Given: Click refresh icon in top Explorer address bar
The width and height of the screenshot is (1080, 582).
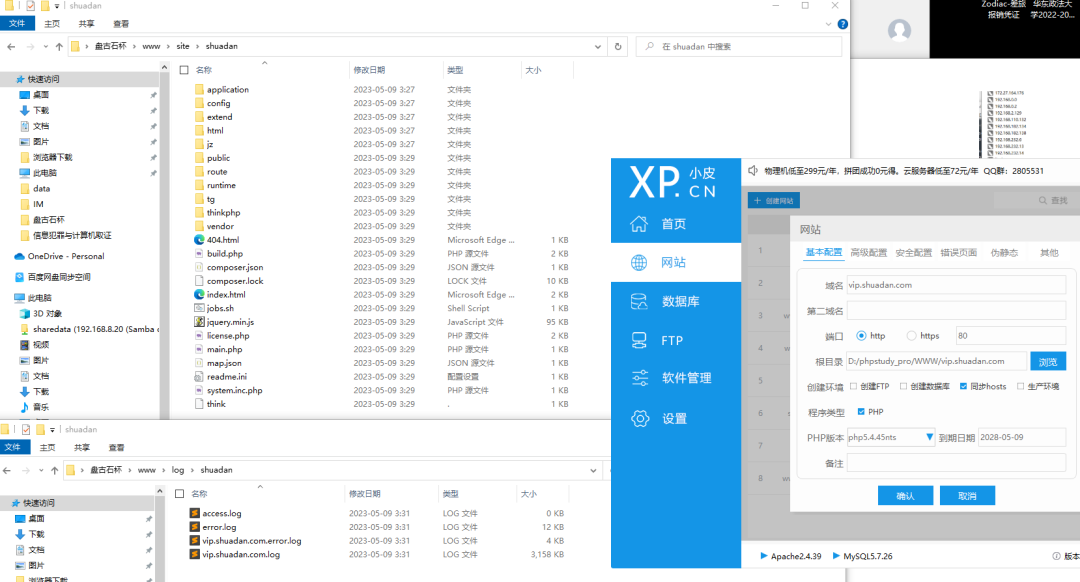Looking at the screenshot, I should (618, 46).
